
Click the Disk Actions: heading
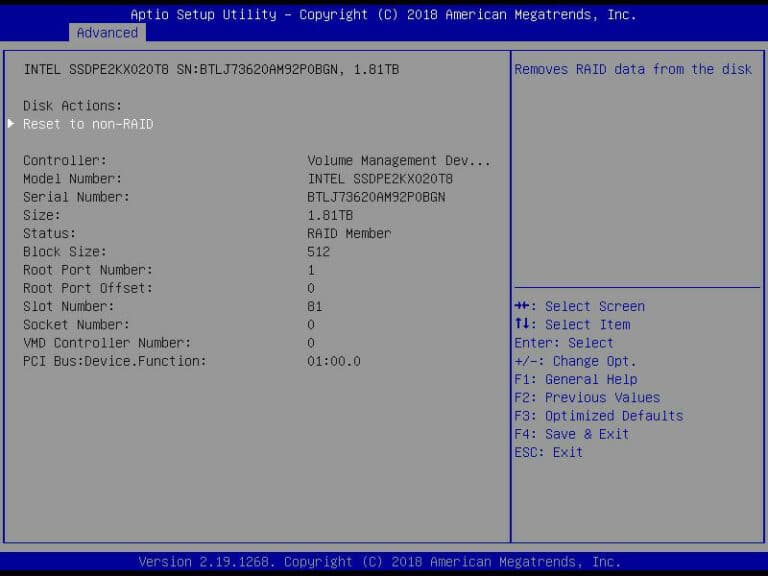coord(72,106)
